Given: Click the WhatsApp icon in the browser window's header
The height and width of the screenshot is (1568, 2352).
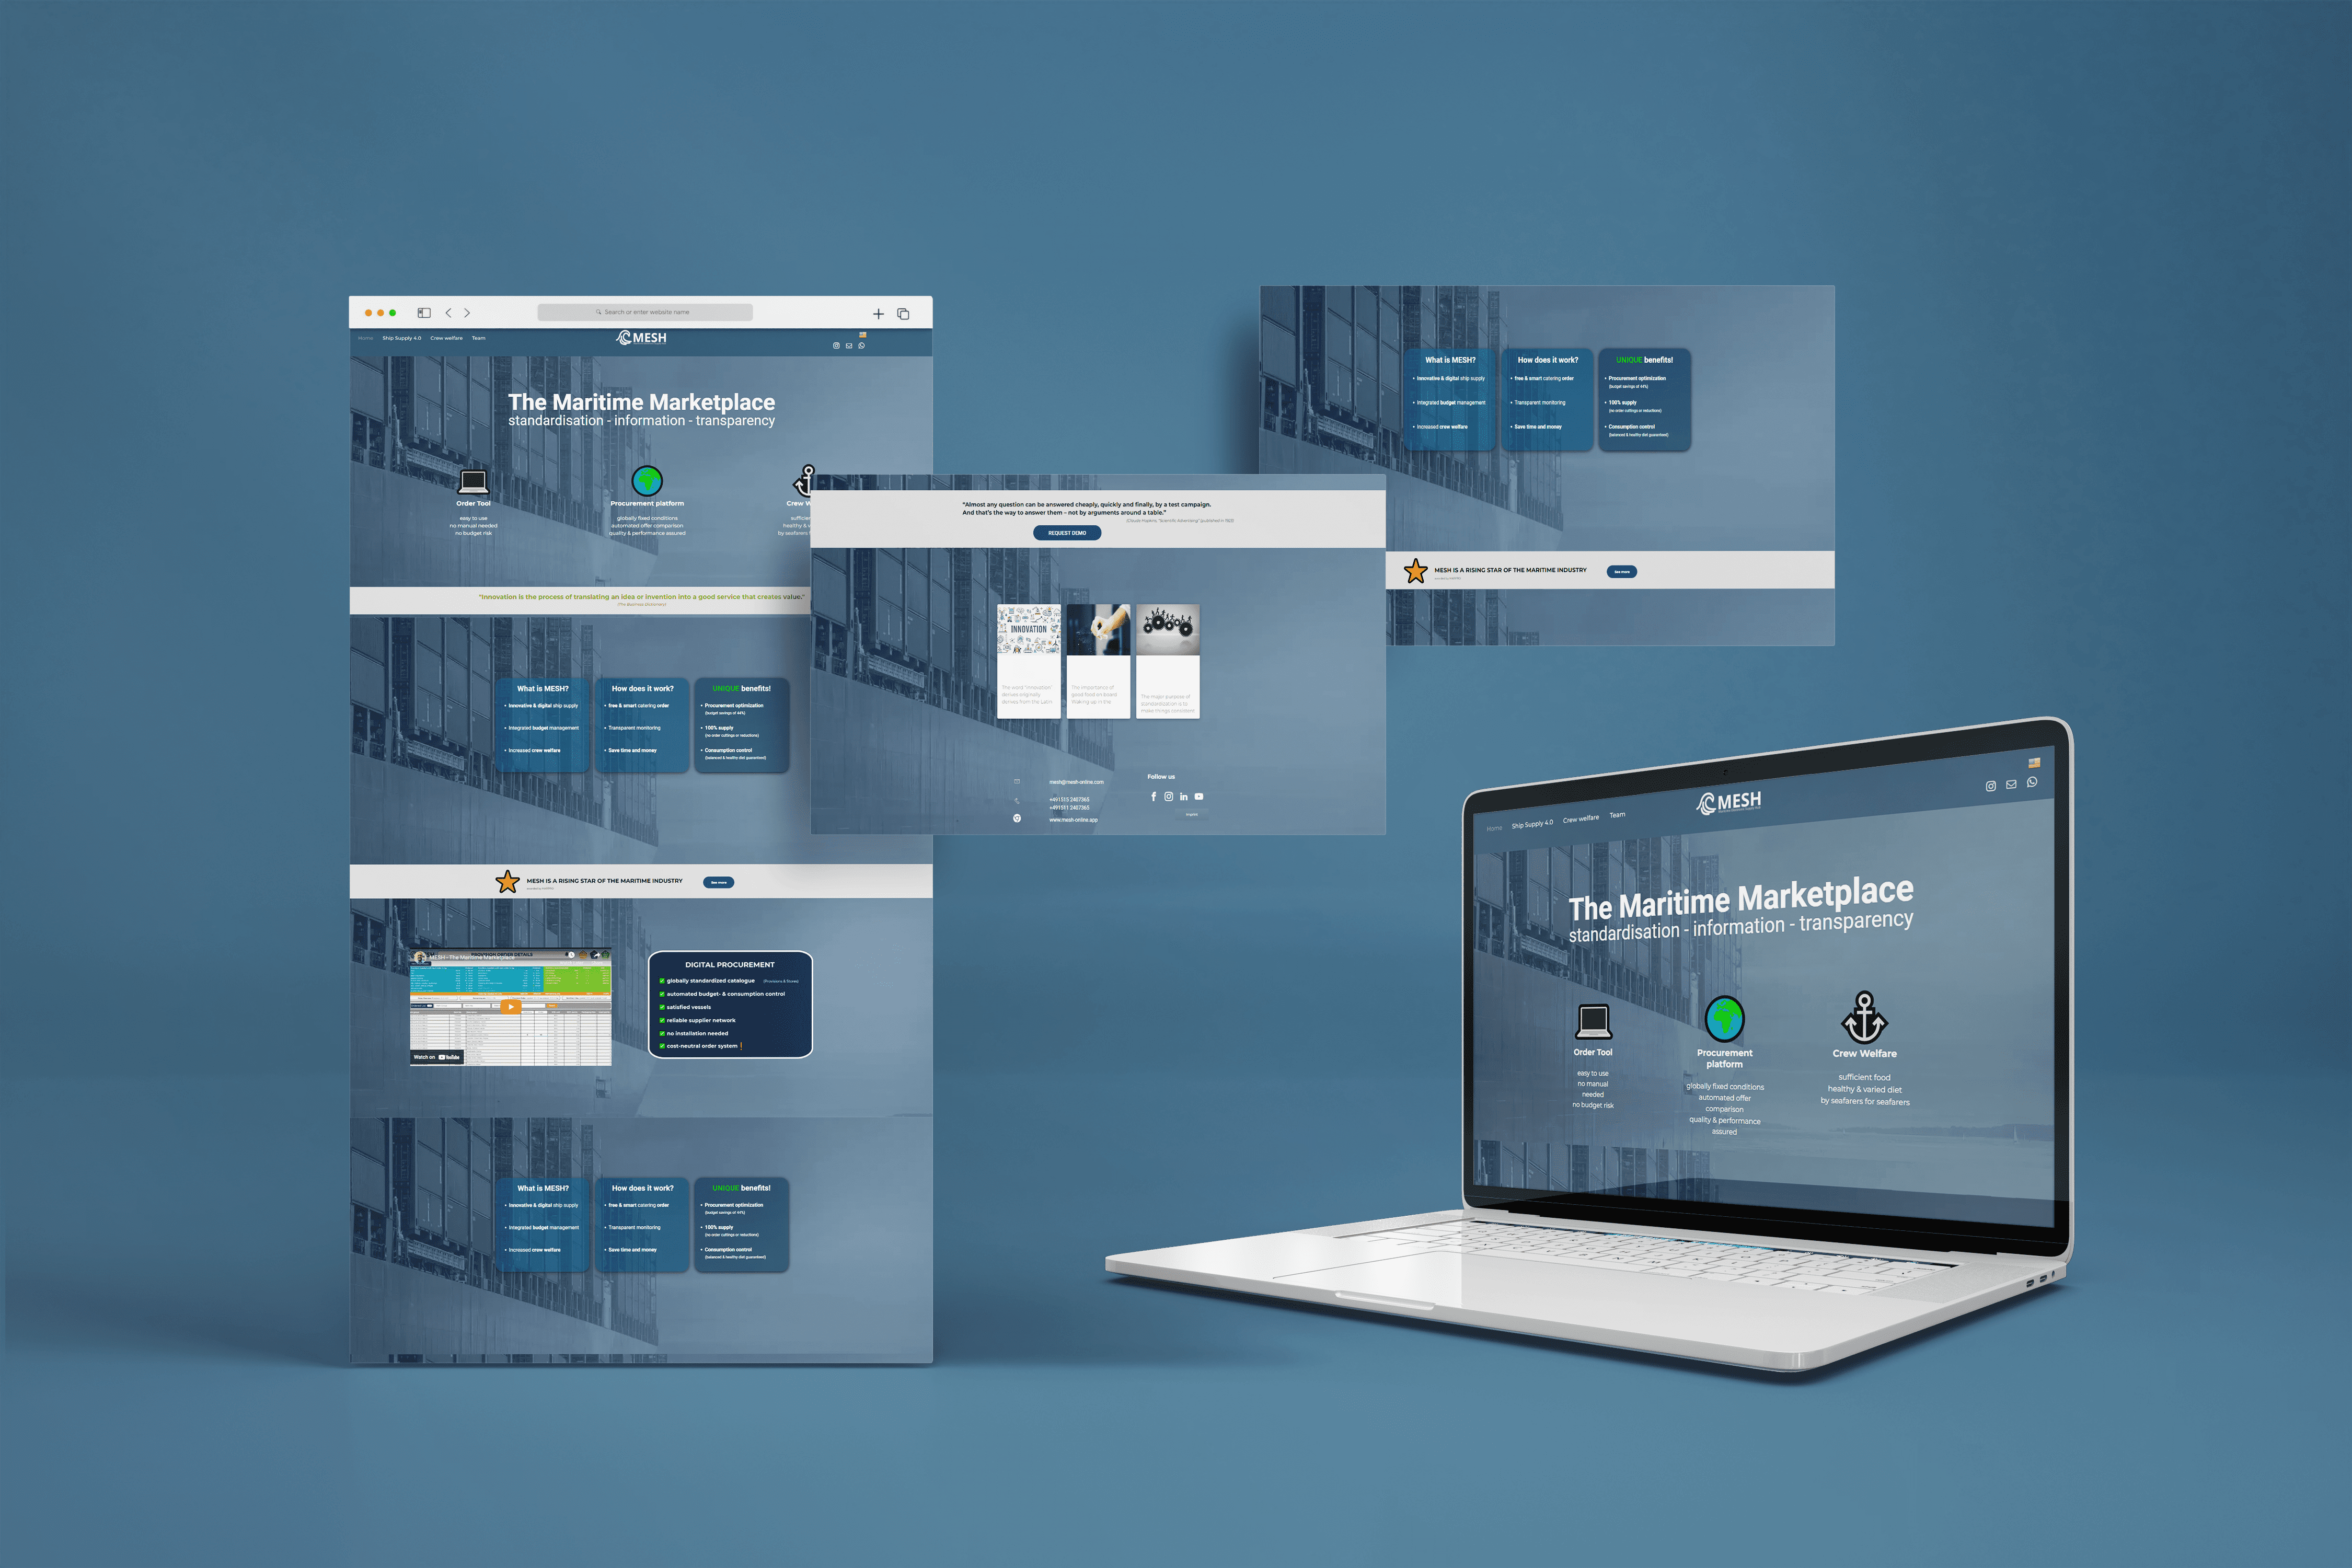Looking at the screenshot, I should [x=861, y=346].
